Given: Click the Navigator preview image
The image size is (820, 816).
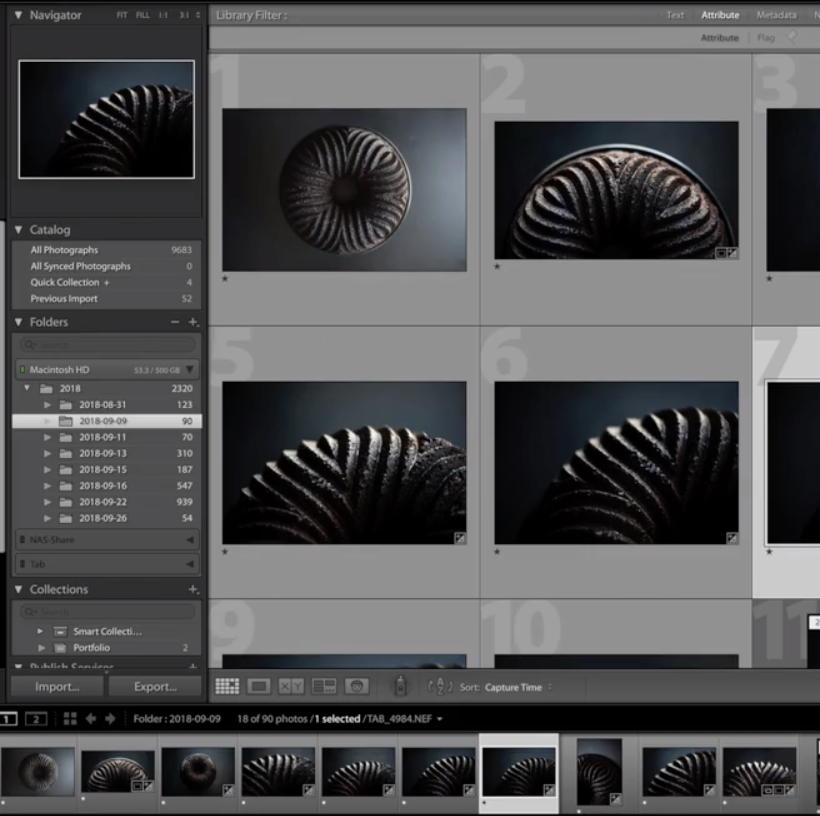Looking at the screenshot, I should click(107, 119).
